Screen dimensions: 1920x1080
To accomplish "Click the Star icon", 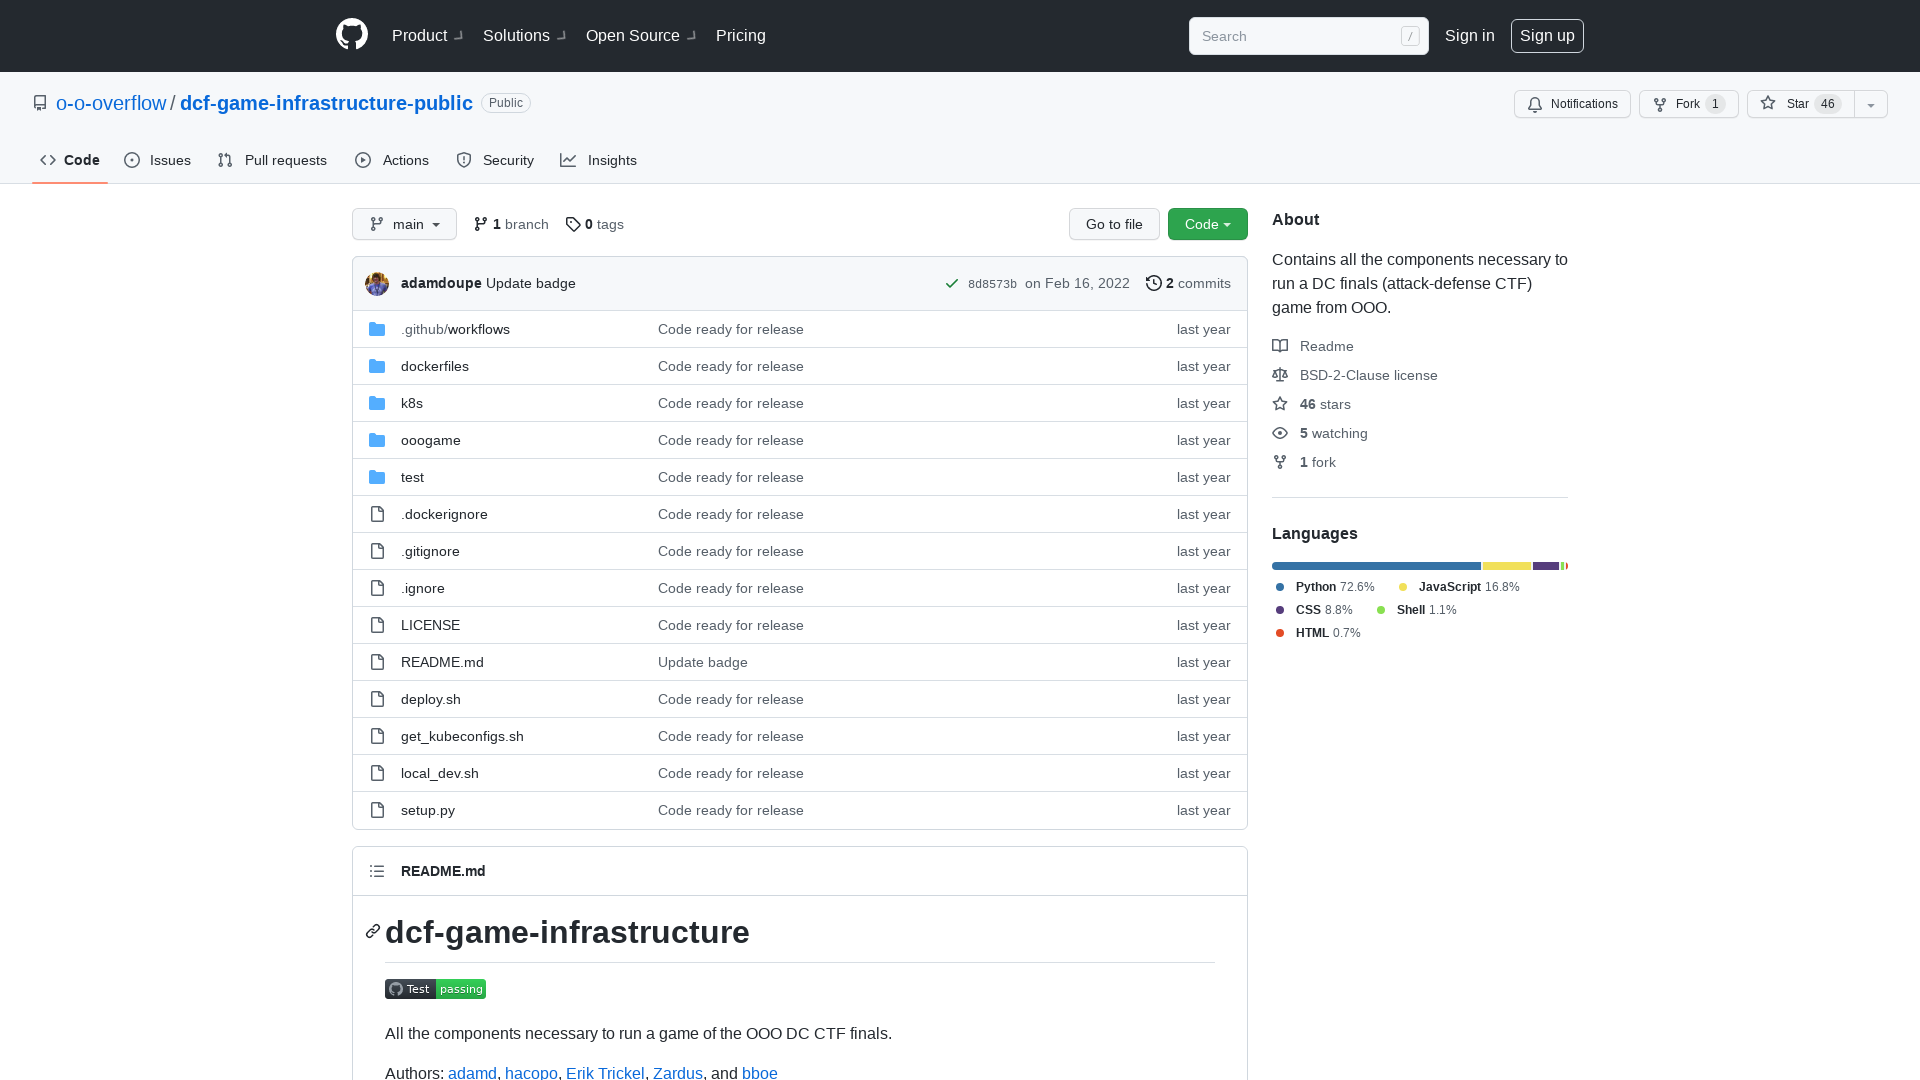I will coord(1768,103).
